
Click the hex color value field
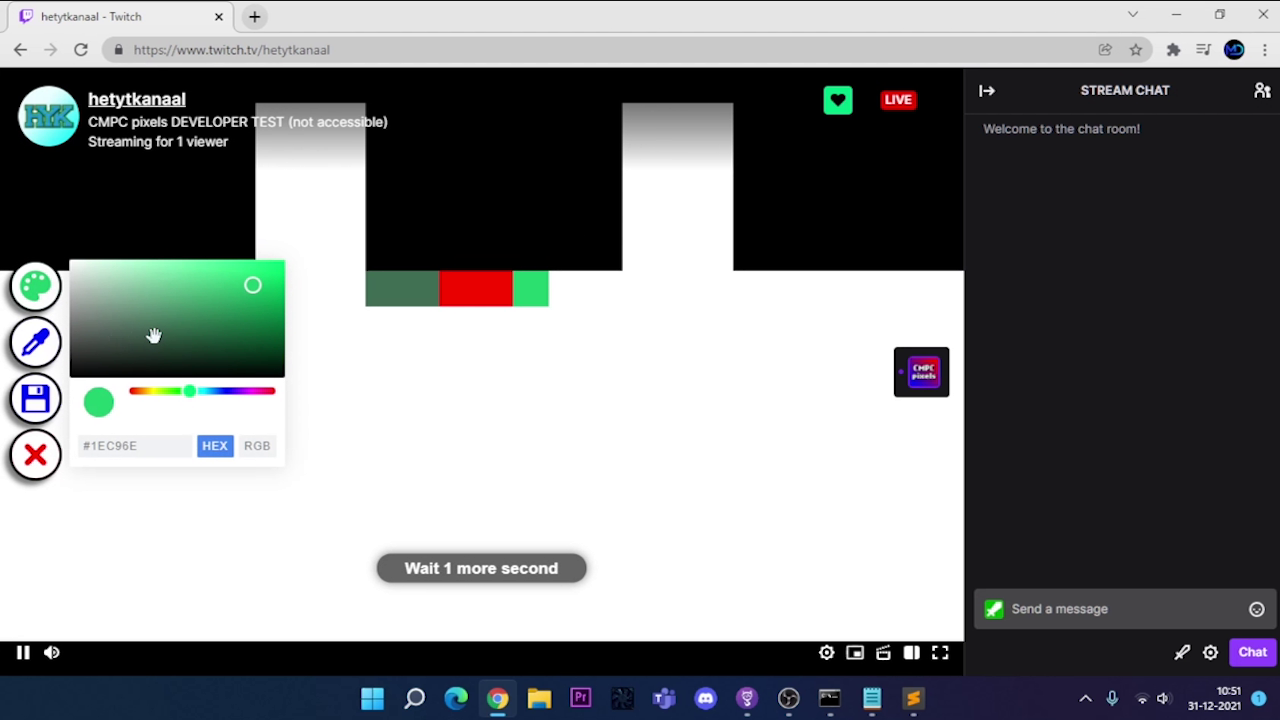(x=134, y=446)
